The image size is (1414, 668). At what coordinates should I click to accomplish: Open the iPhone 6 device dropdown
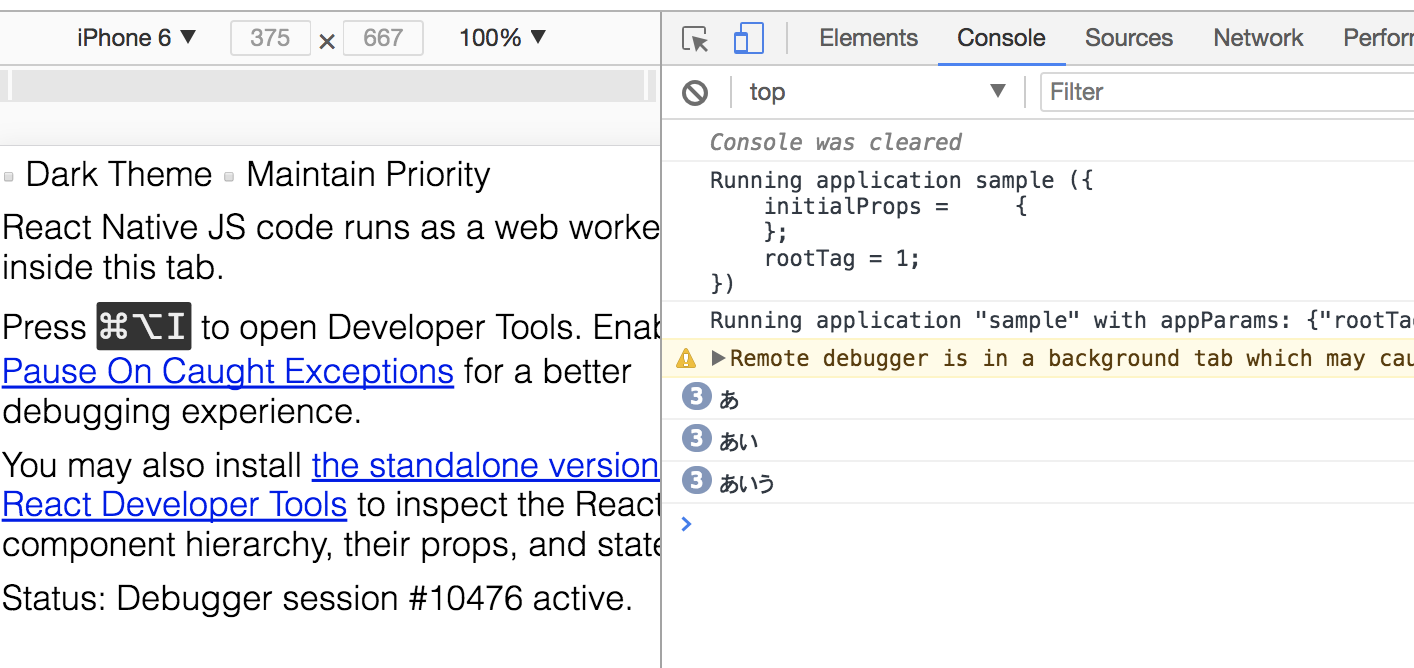tap(136, 38)
